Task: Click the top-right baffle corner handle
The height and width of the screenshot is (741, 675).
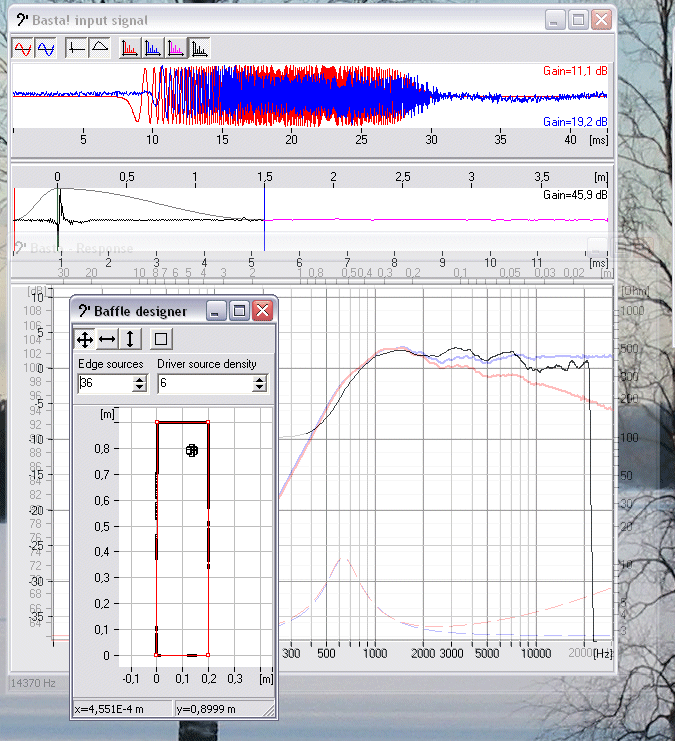Action: (208, 422)
